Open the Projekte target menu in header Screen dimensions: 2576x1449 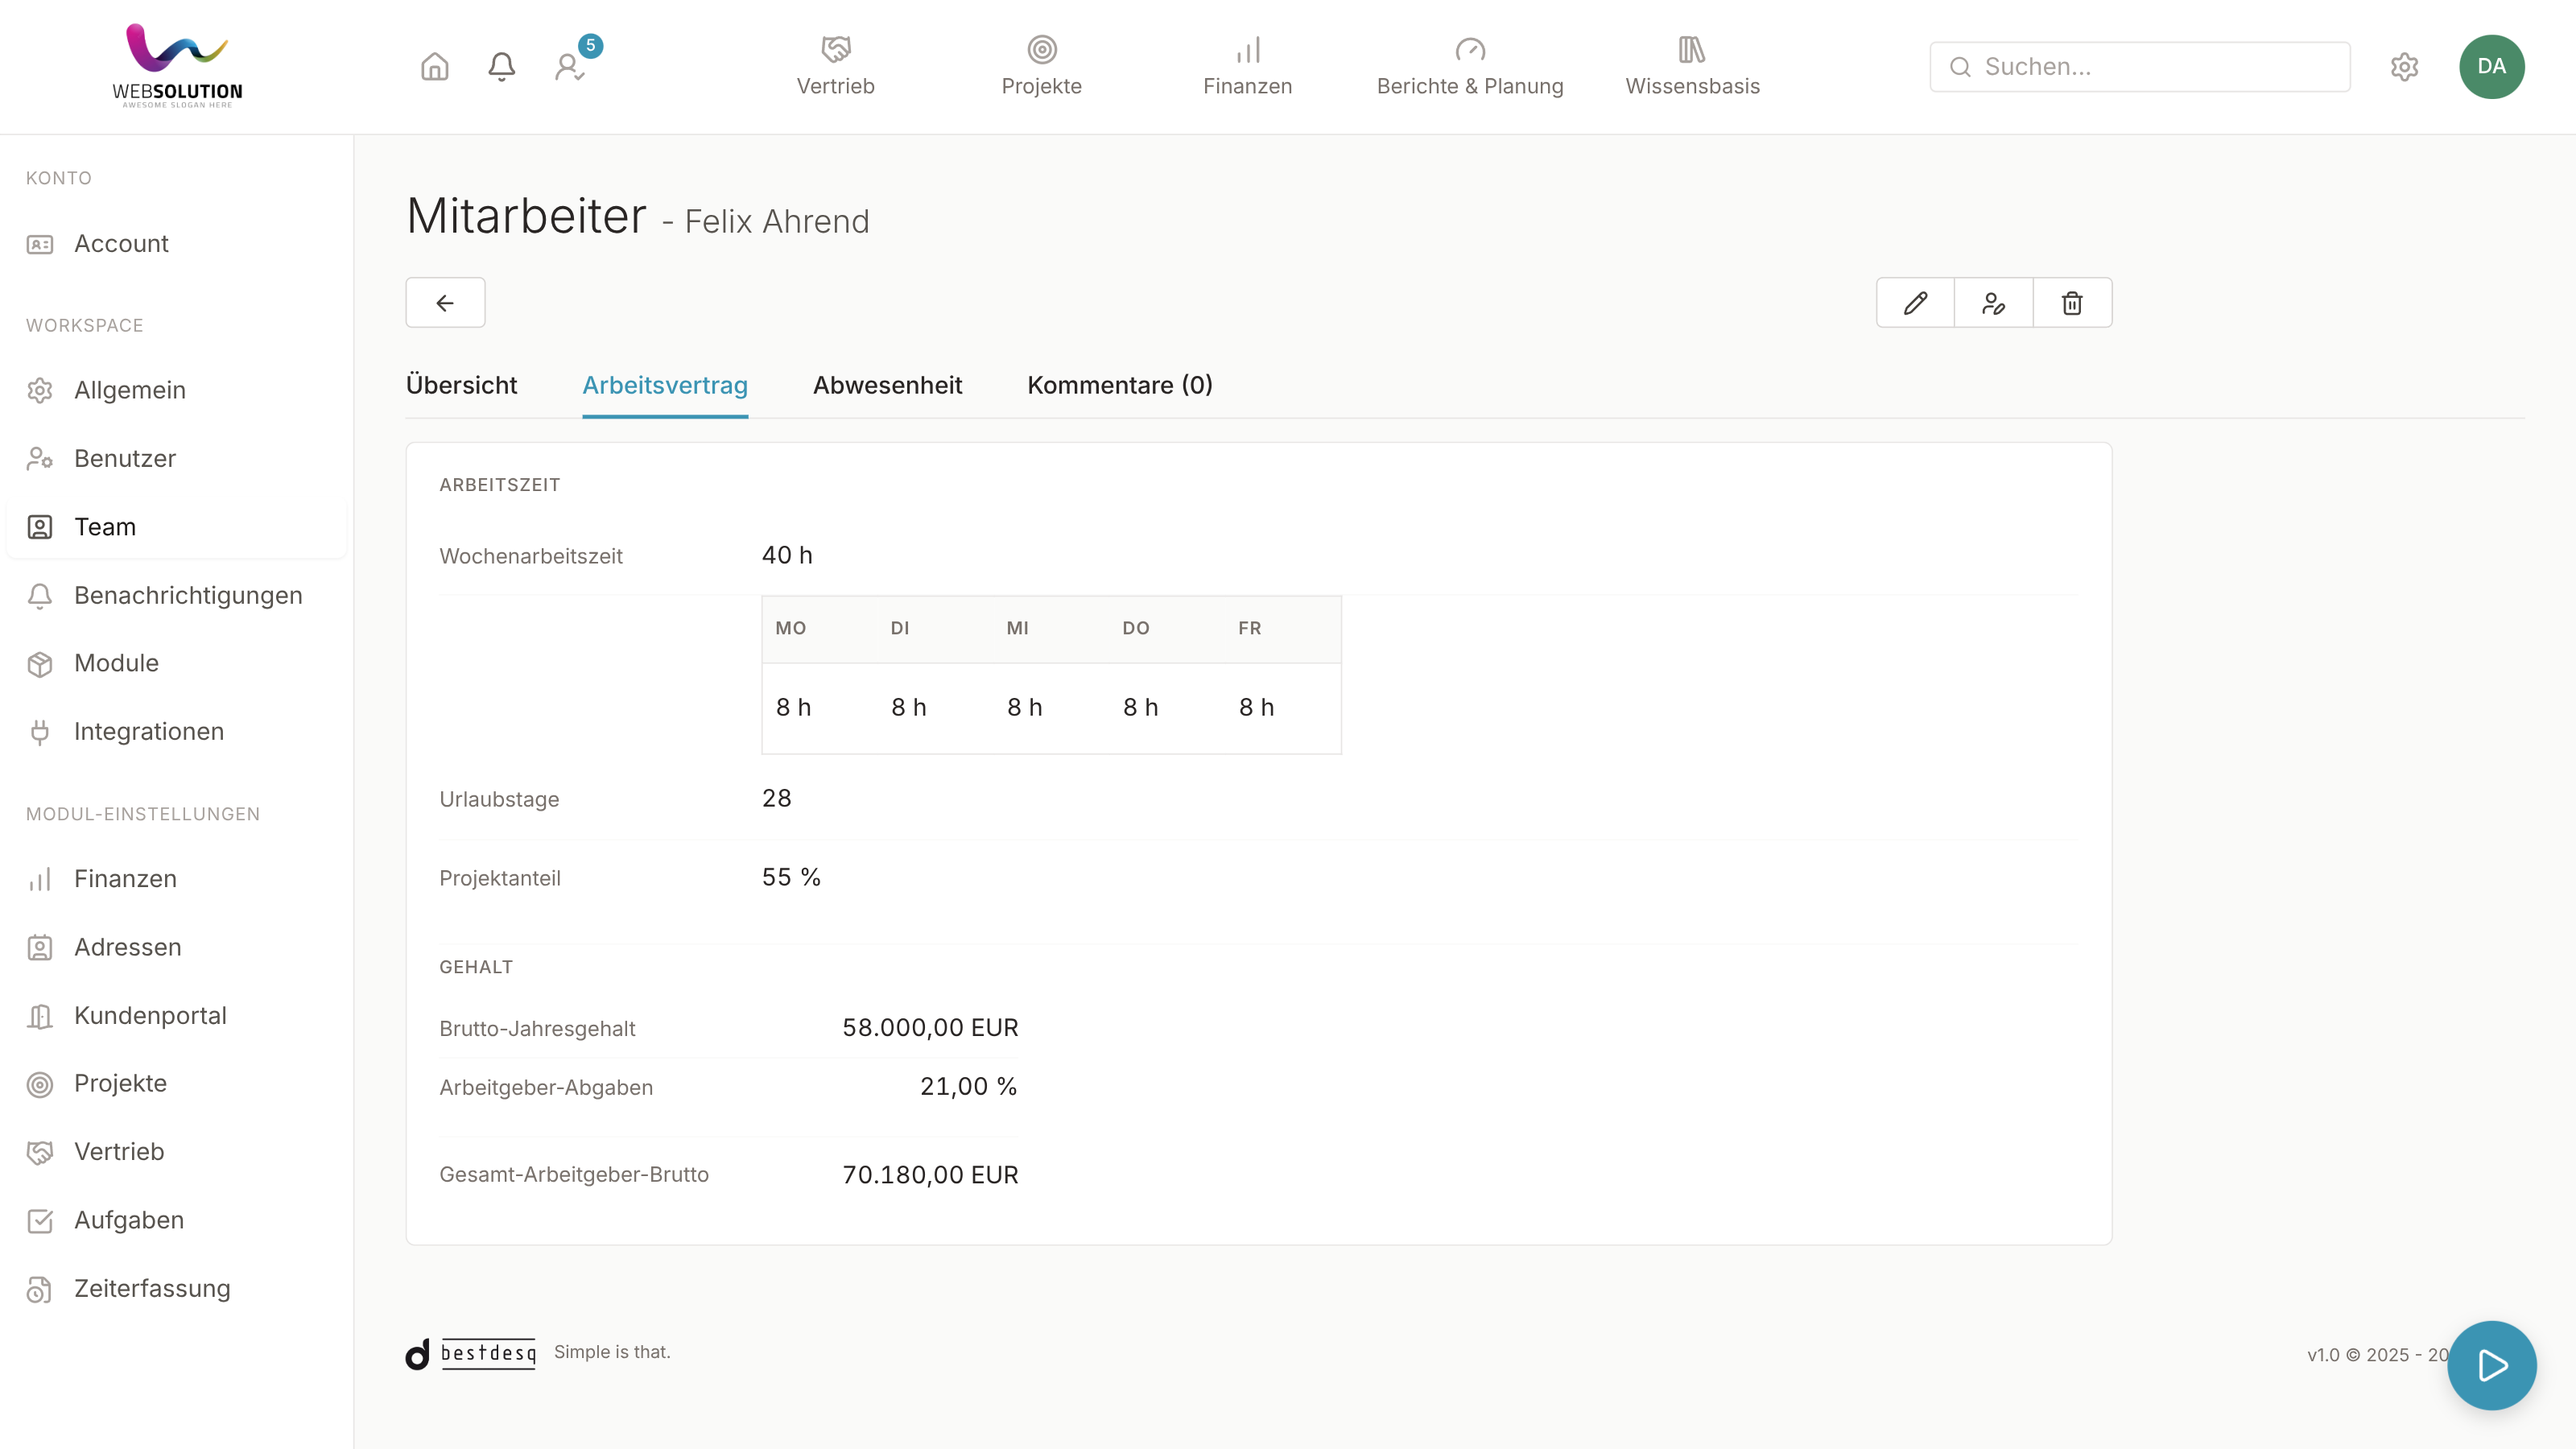pos(1041,66)
